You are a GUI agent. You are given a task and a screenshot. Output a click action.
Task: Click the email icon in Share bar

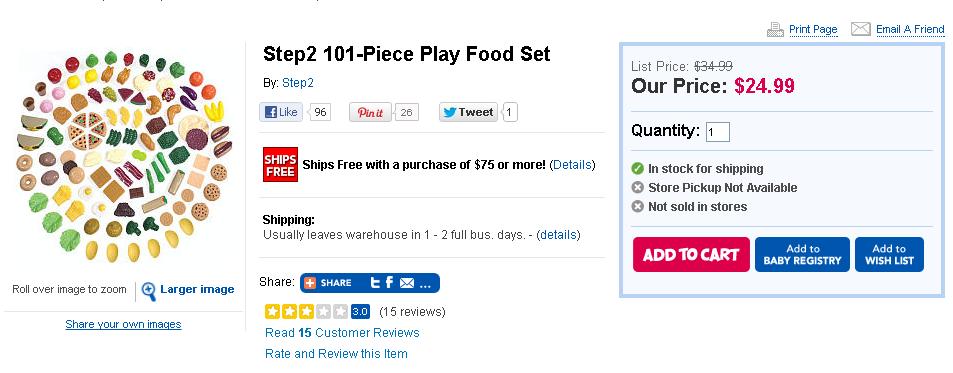click(x=407, y=283)
